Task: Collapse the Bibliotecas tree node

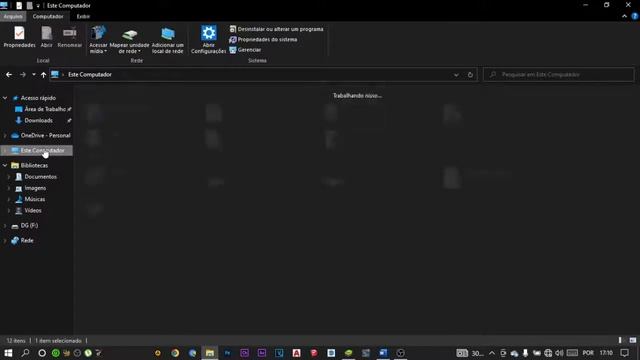Action: tap(5, 165)
